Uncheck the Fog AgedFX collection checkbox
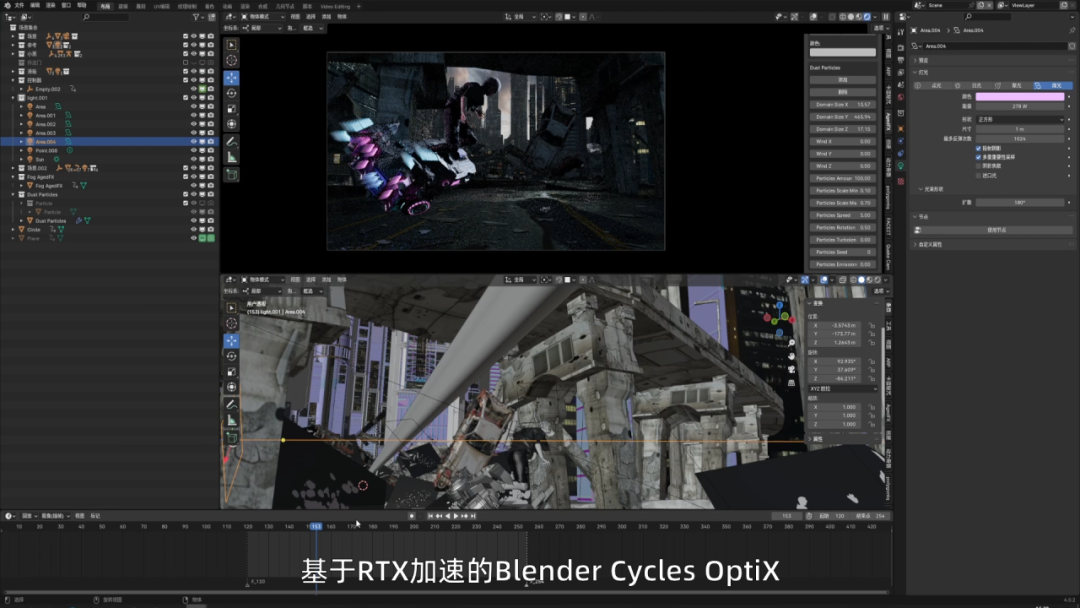Viewport: 1080px width, 608px height. point(185,177)
